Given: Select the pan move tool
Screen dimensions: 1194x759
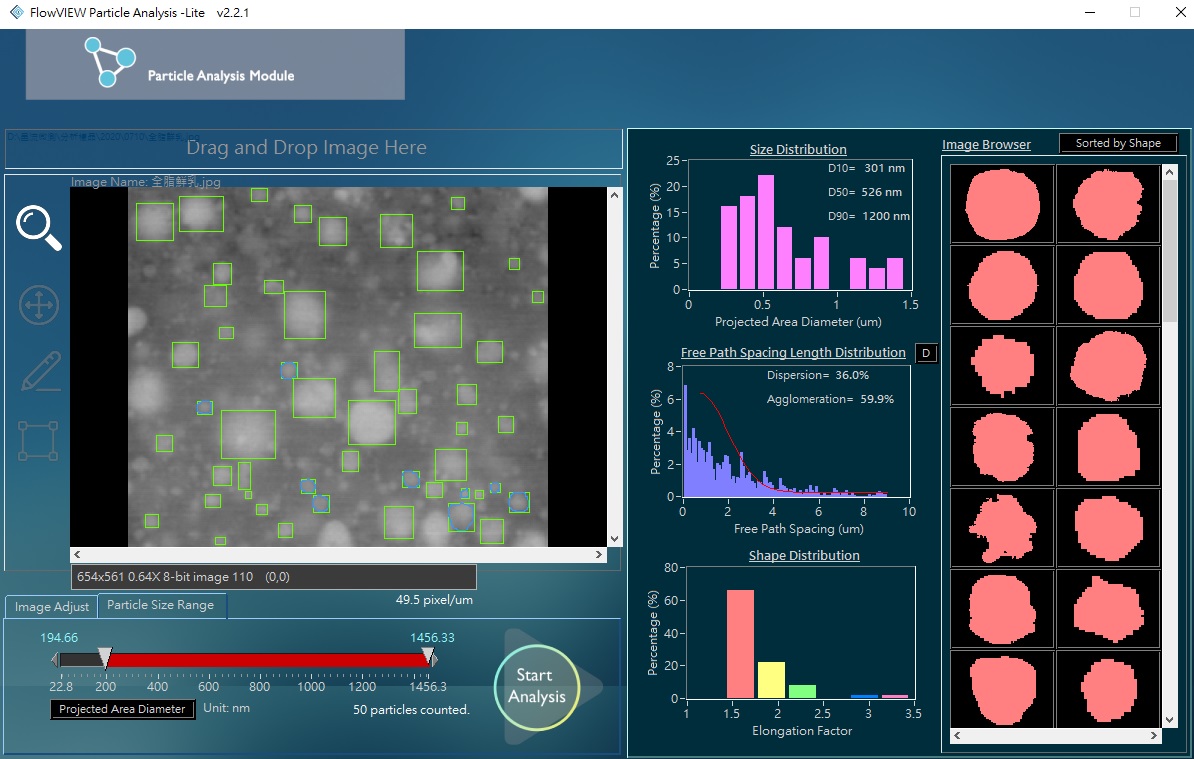Looking at the screenshot, I should tap(39, 305).
